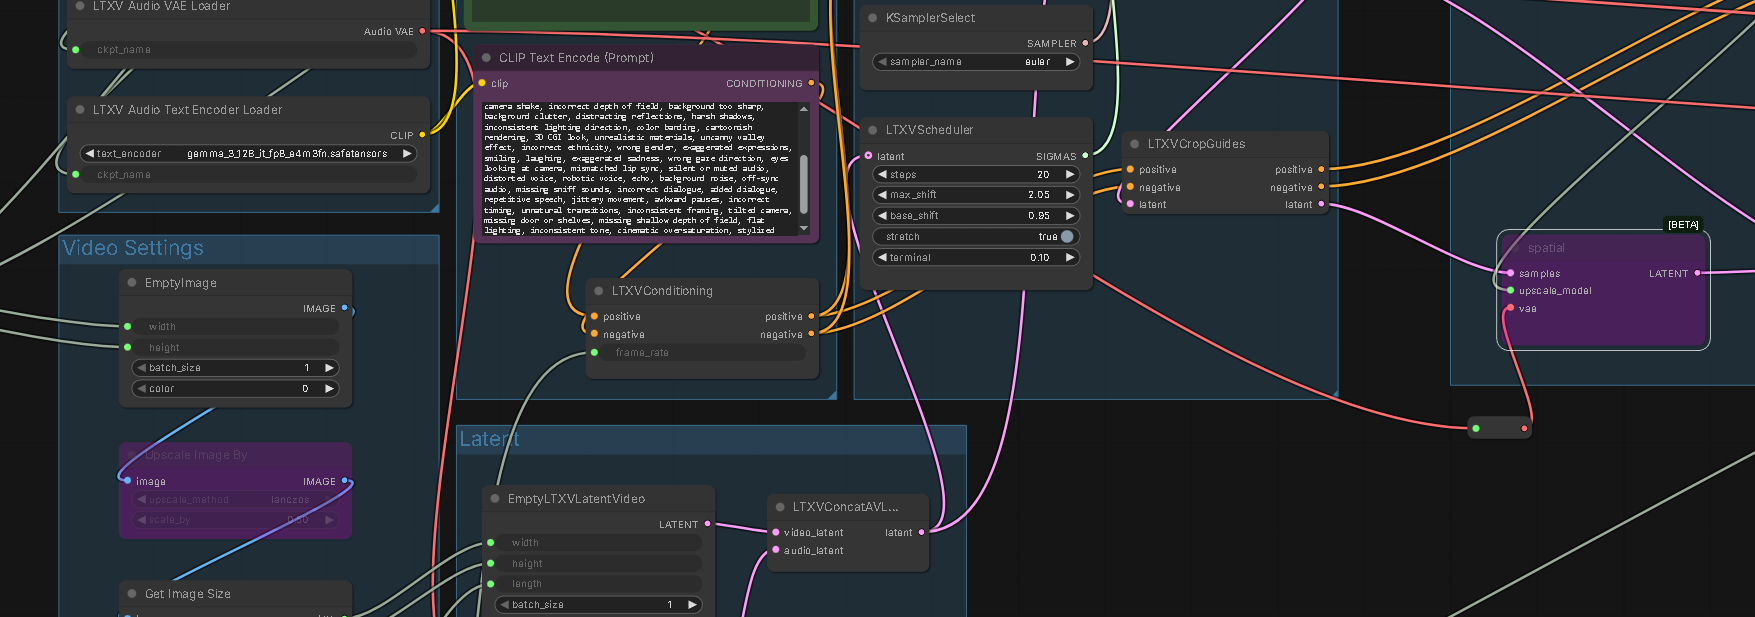Click the Upscale Image By node title
Viewport: 1755px width, 617px height.
pos(196,455)
